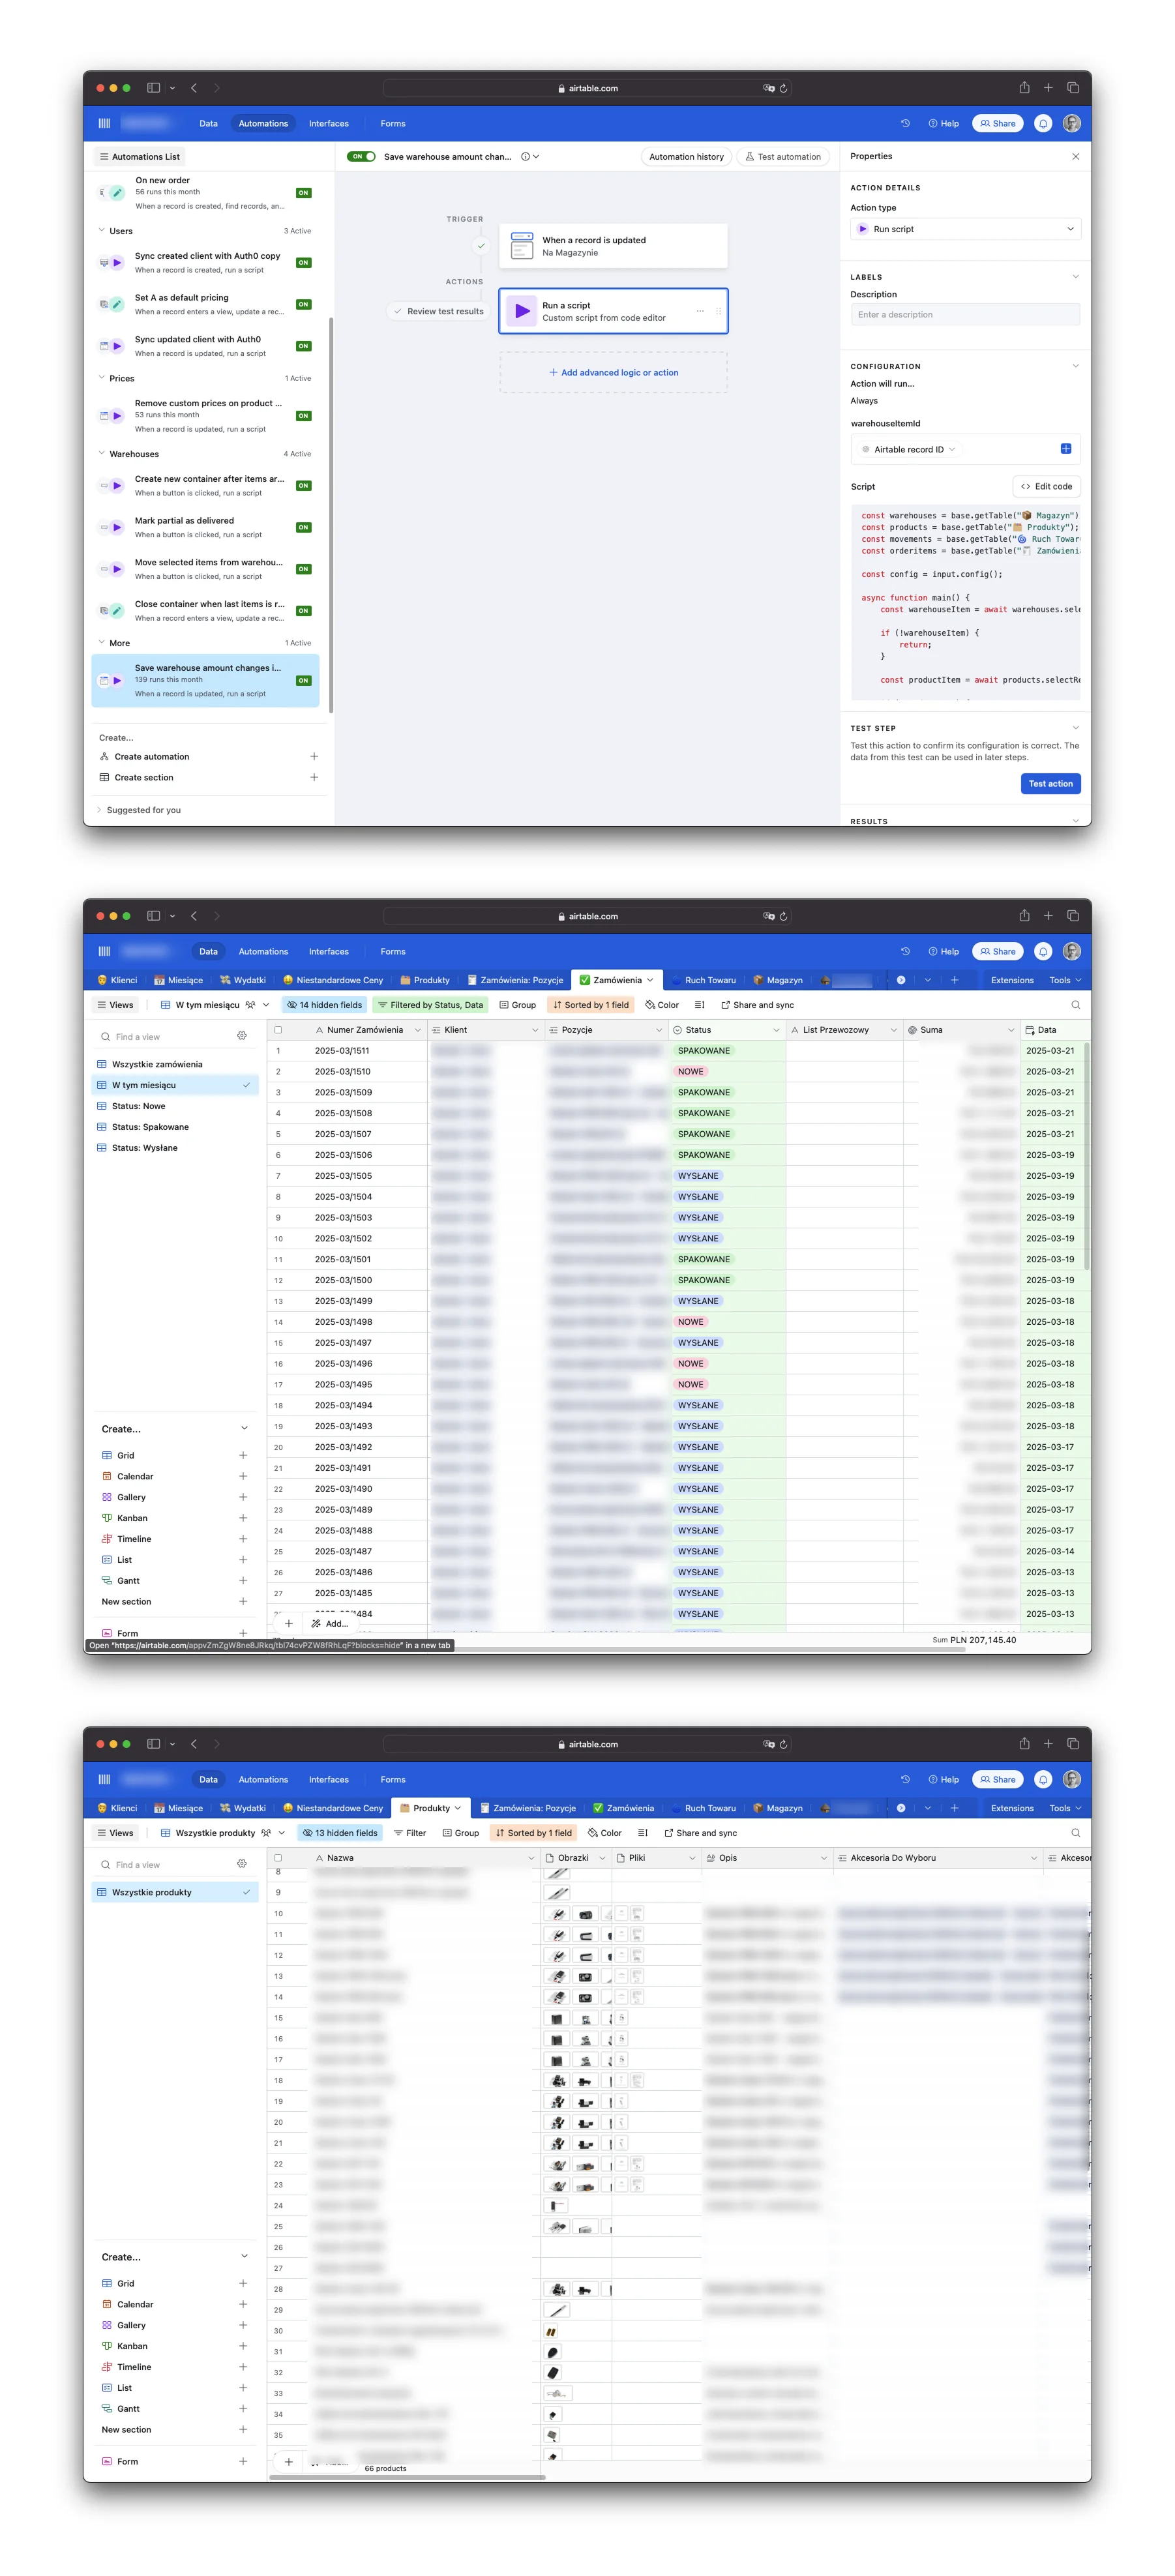Select the Status: Spakowane view

(x=150, y=1127)
